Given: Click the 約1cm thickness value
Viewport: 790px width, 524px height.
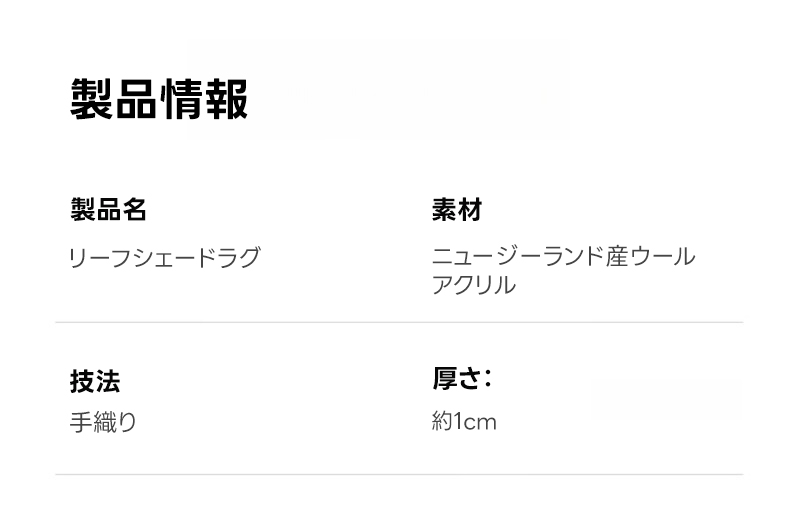Looking at the screenshot, I should pyautogui.click(x=463, y=422).
